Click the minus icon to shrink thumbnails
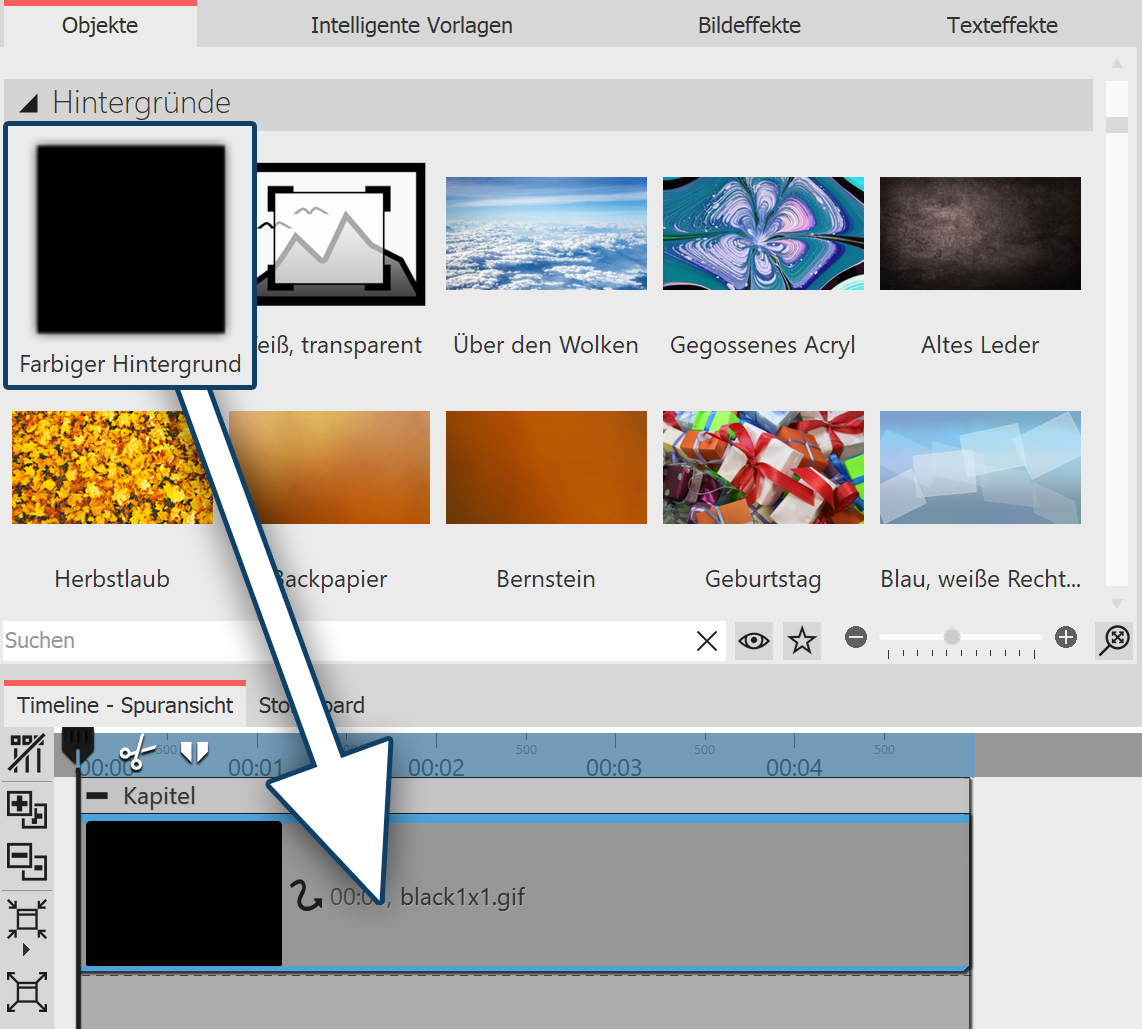 tap(855, 638)
